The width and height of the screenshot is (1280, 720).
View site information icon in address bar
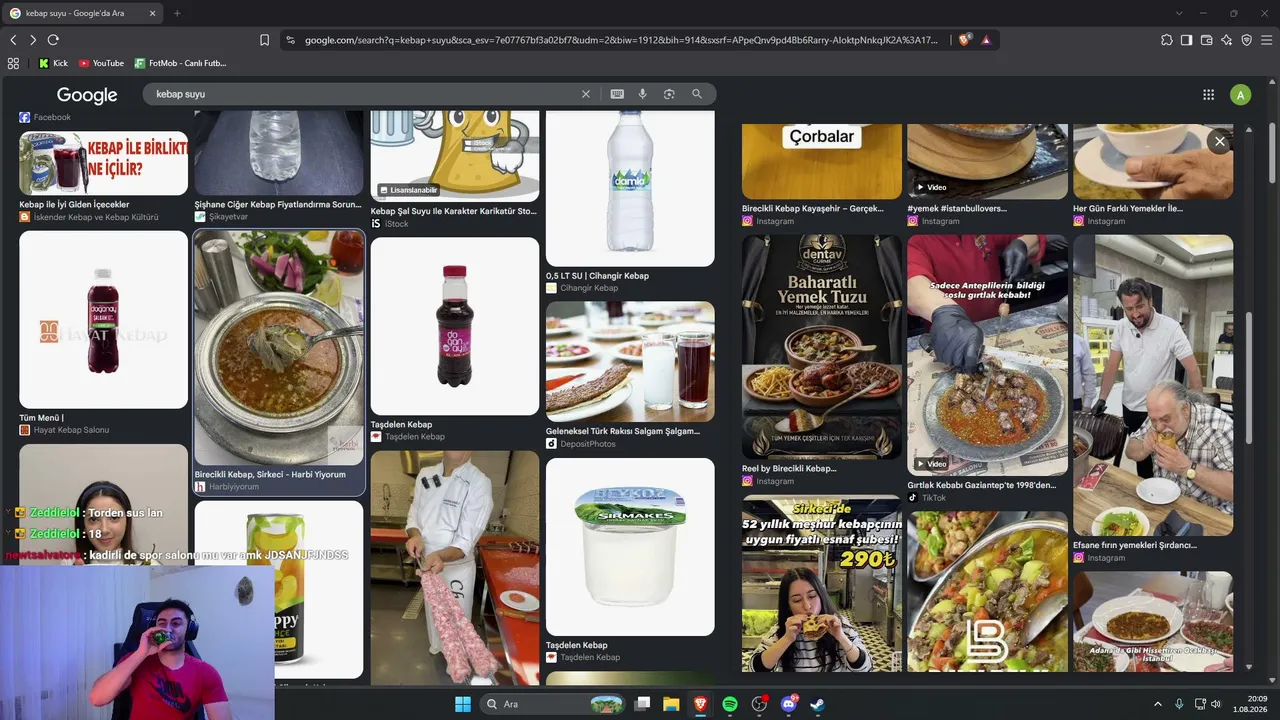pos(290,40)
